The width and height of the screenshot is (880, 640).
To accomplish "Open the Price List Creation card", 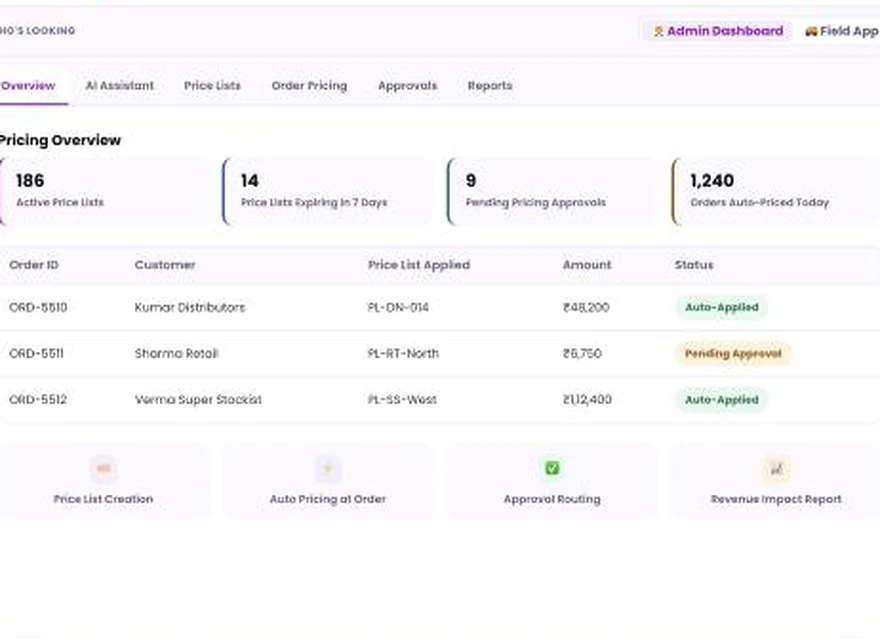I will [x=103, y=481].
